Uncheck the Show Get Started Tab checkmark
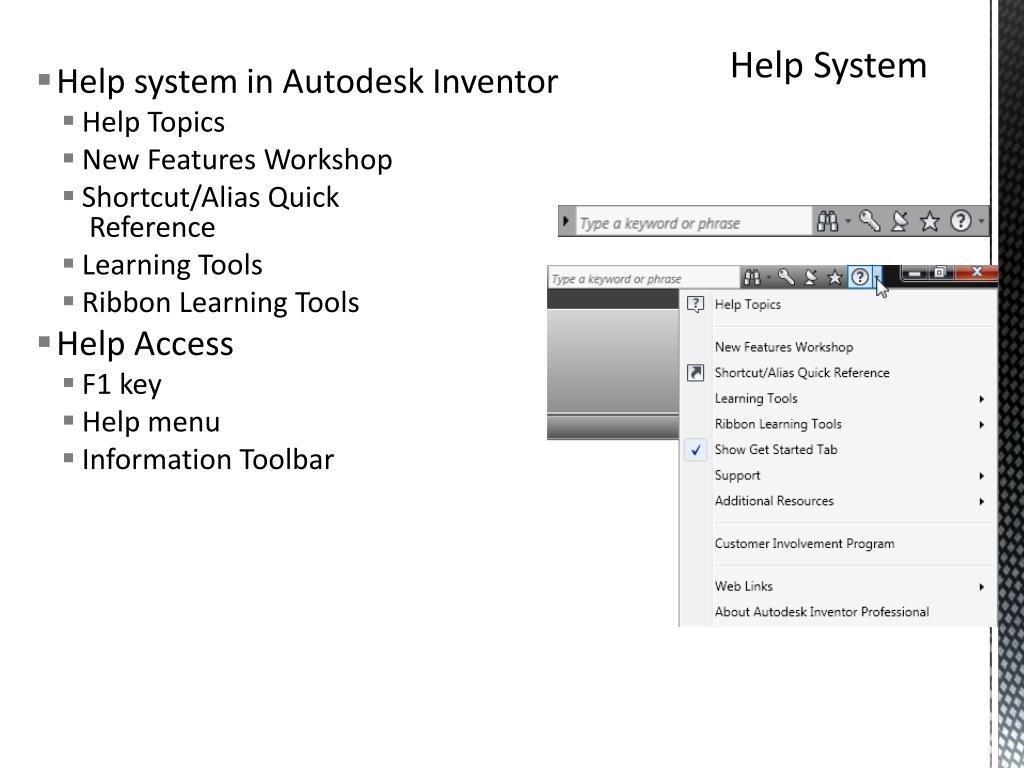Screen dimensions: 1024x768 (696, 450)
